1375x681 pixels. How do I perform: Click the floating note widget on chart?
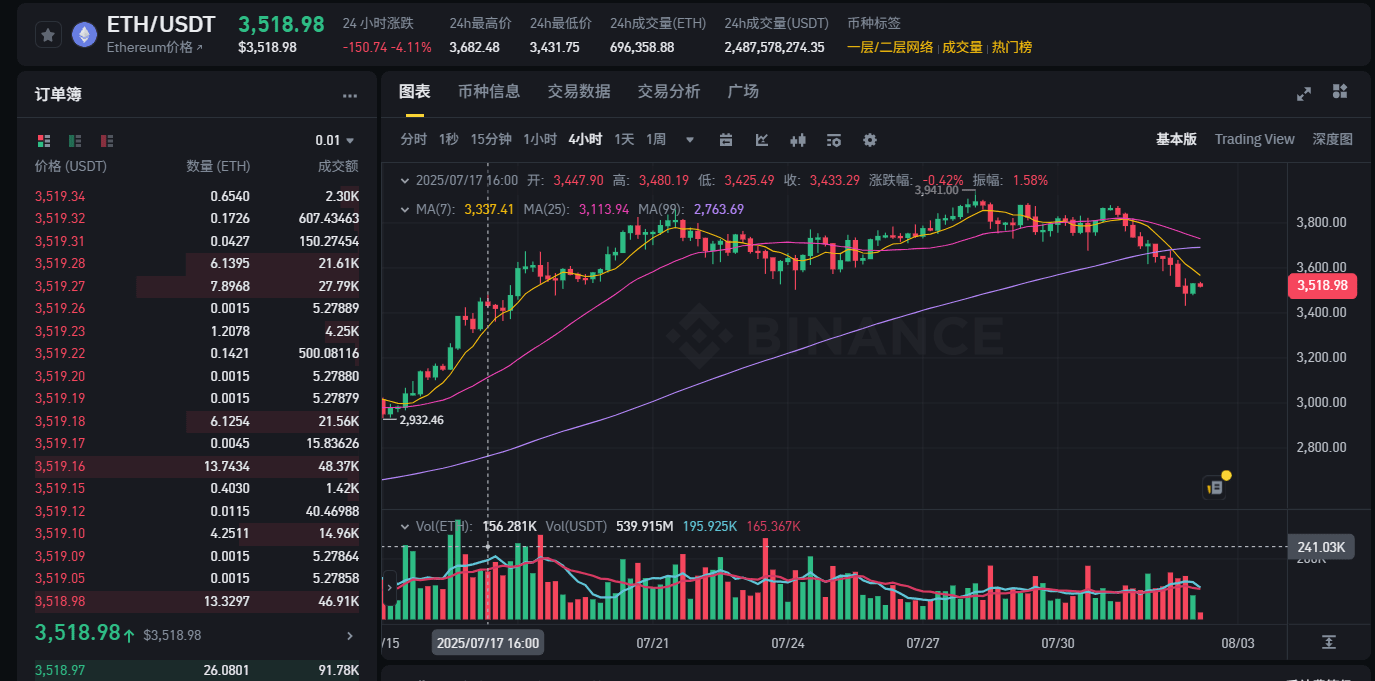tap(1215, 487)
